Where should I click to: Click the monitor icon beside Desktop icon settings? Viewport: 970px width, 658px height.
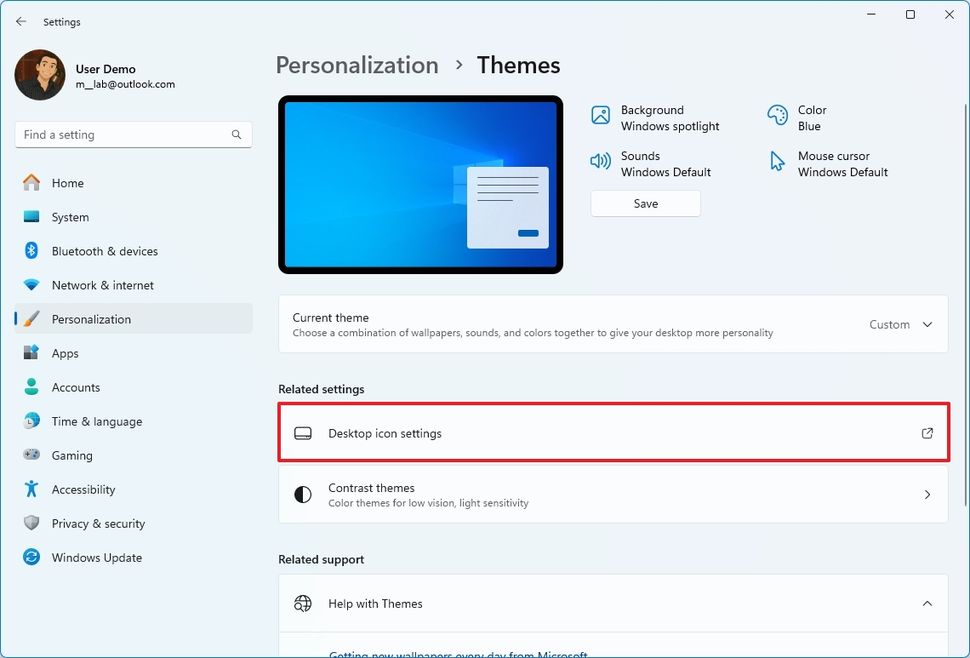coord(303,433)
